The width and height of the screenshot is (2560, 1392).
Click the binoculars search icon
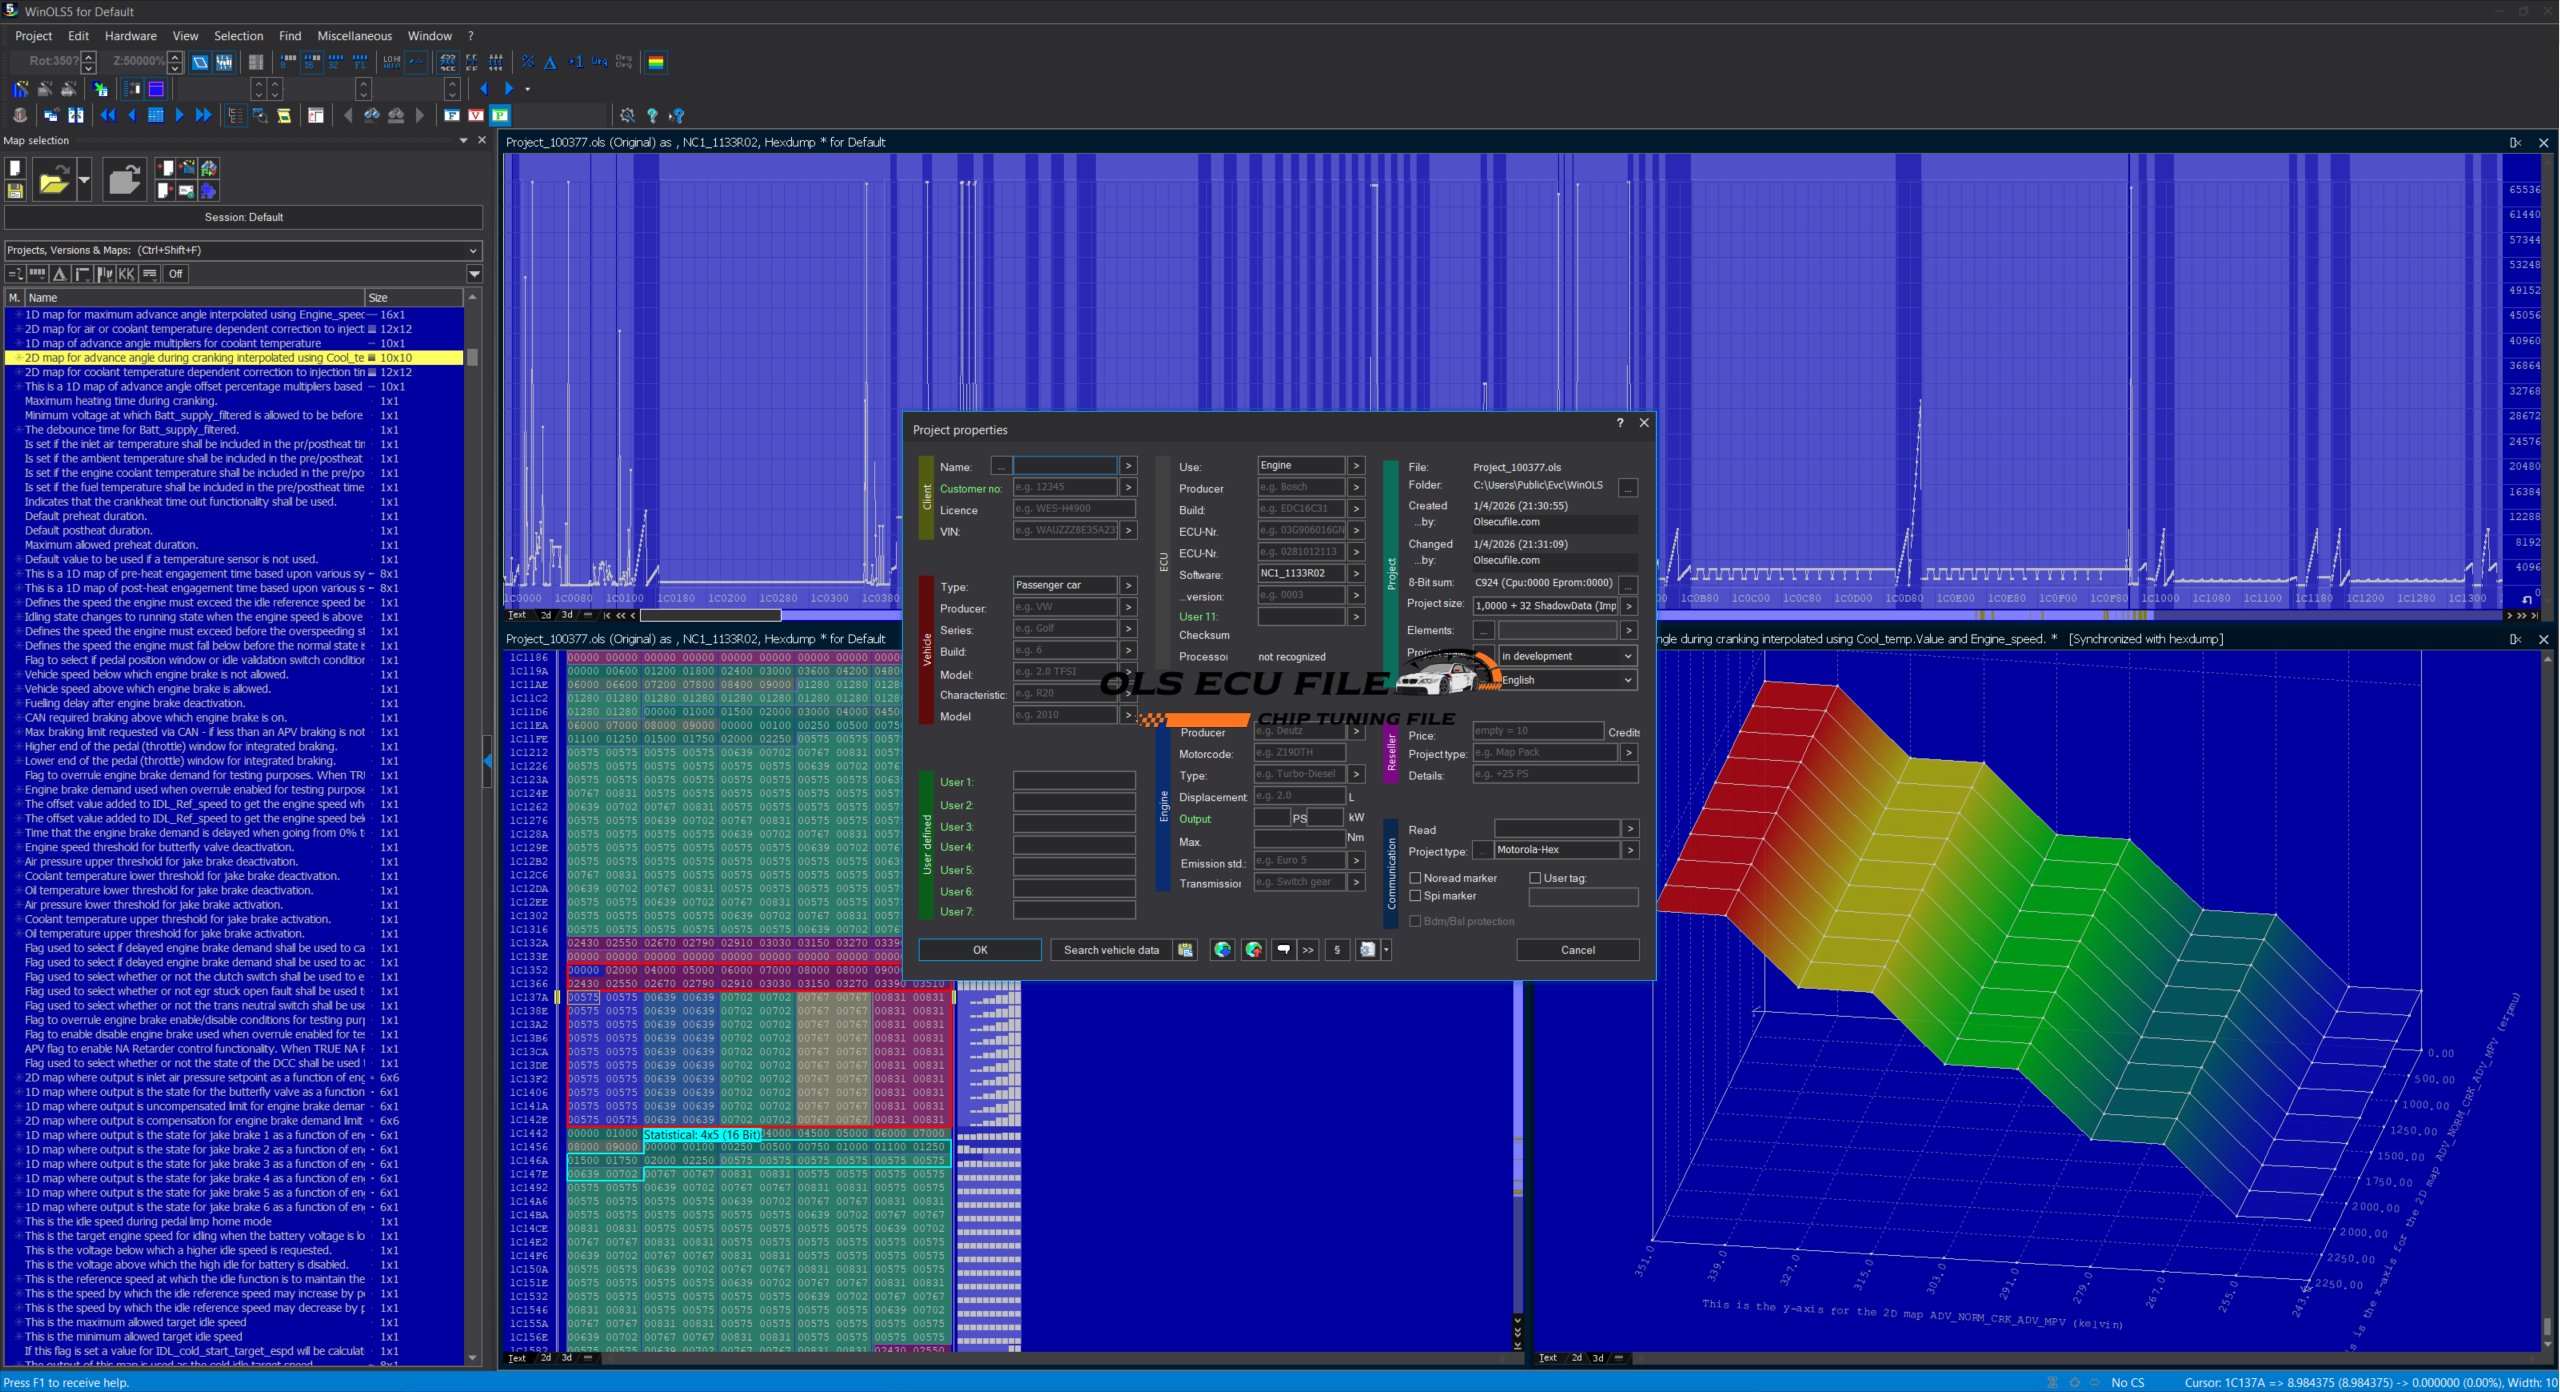[371, 115]
